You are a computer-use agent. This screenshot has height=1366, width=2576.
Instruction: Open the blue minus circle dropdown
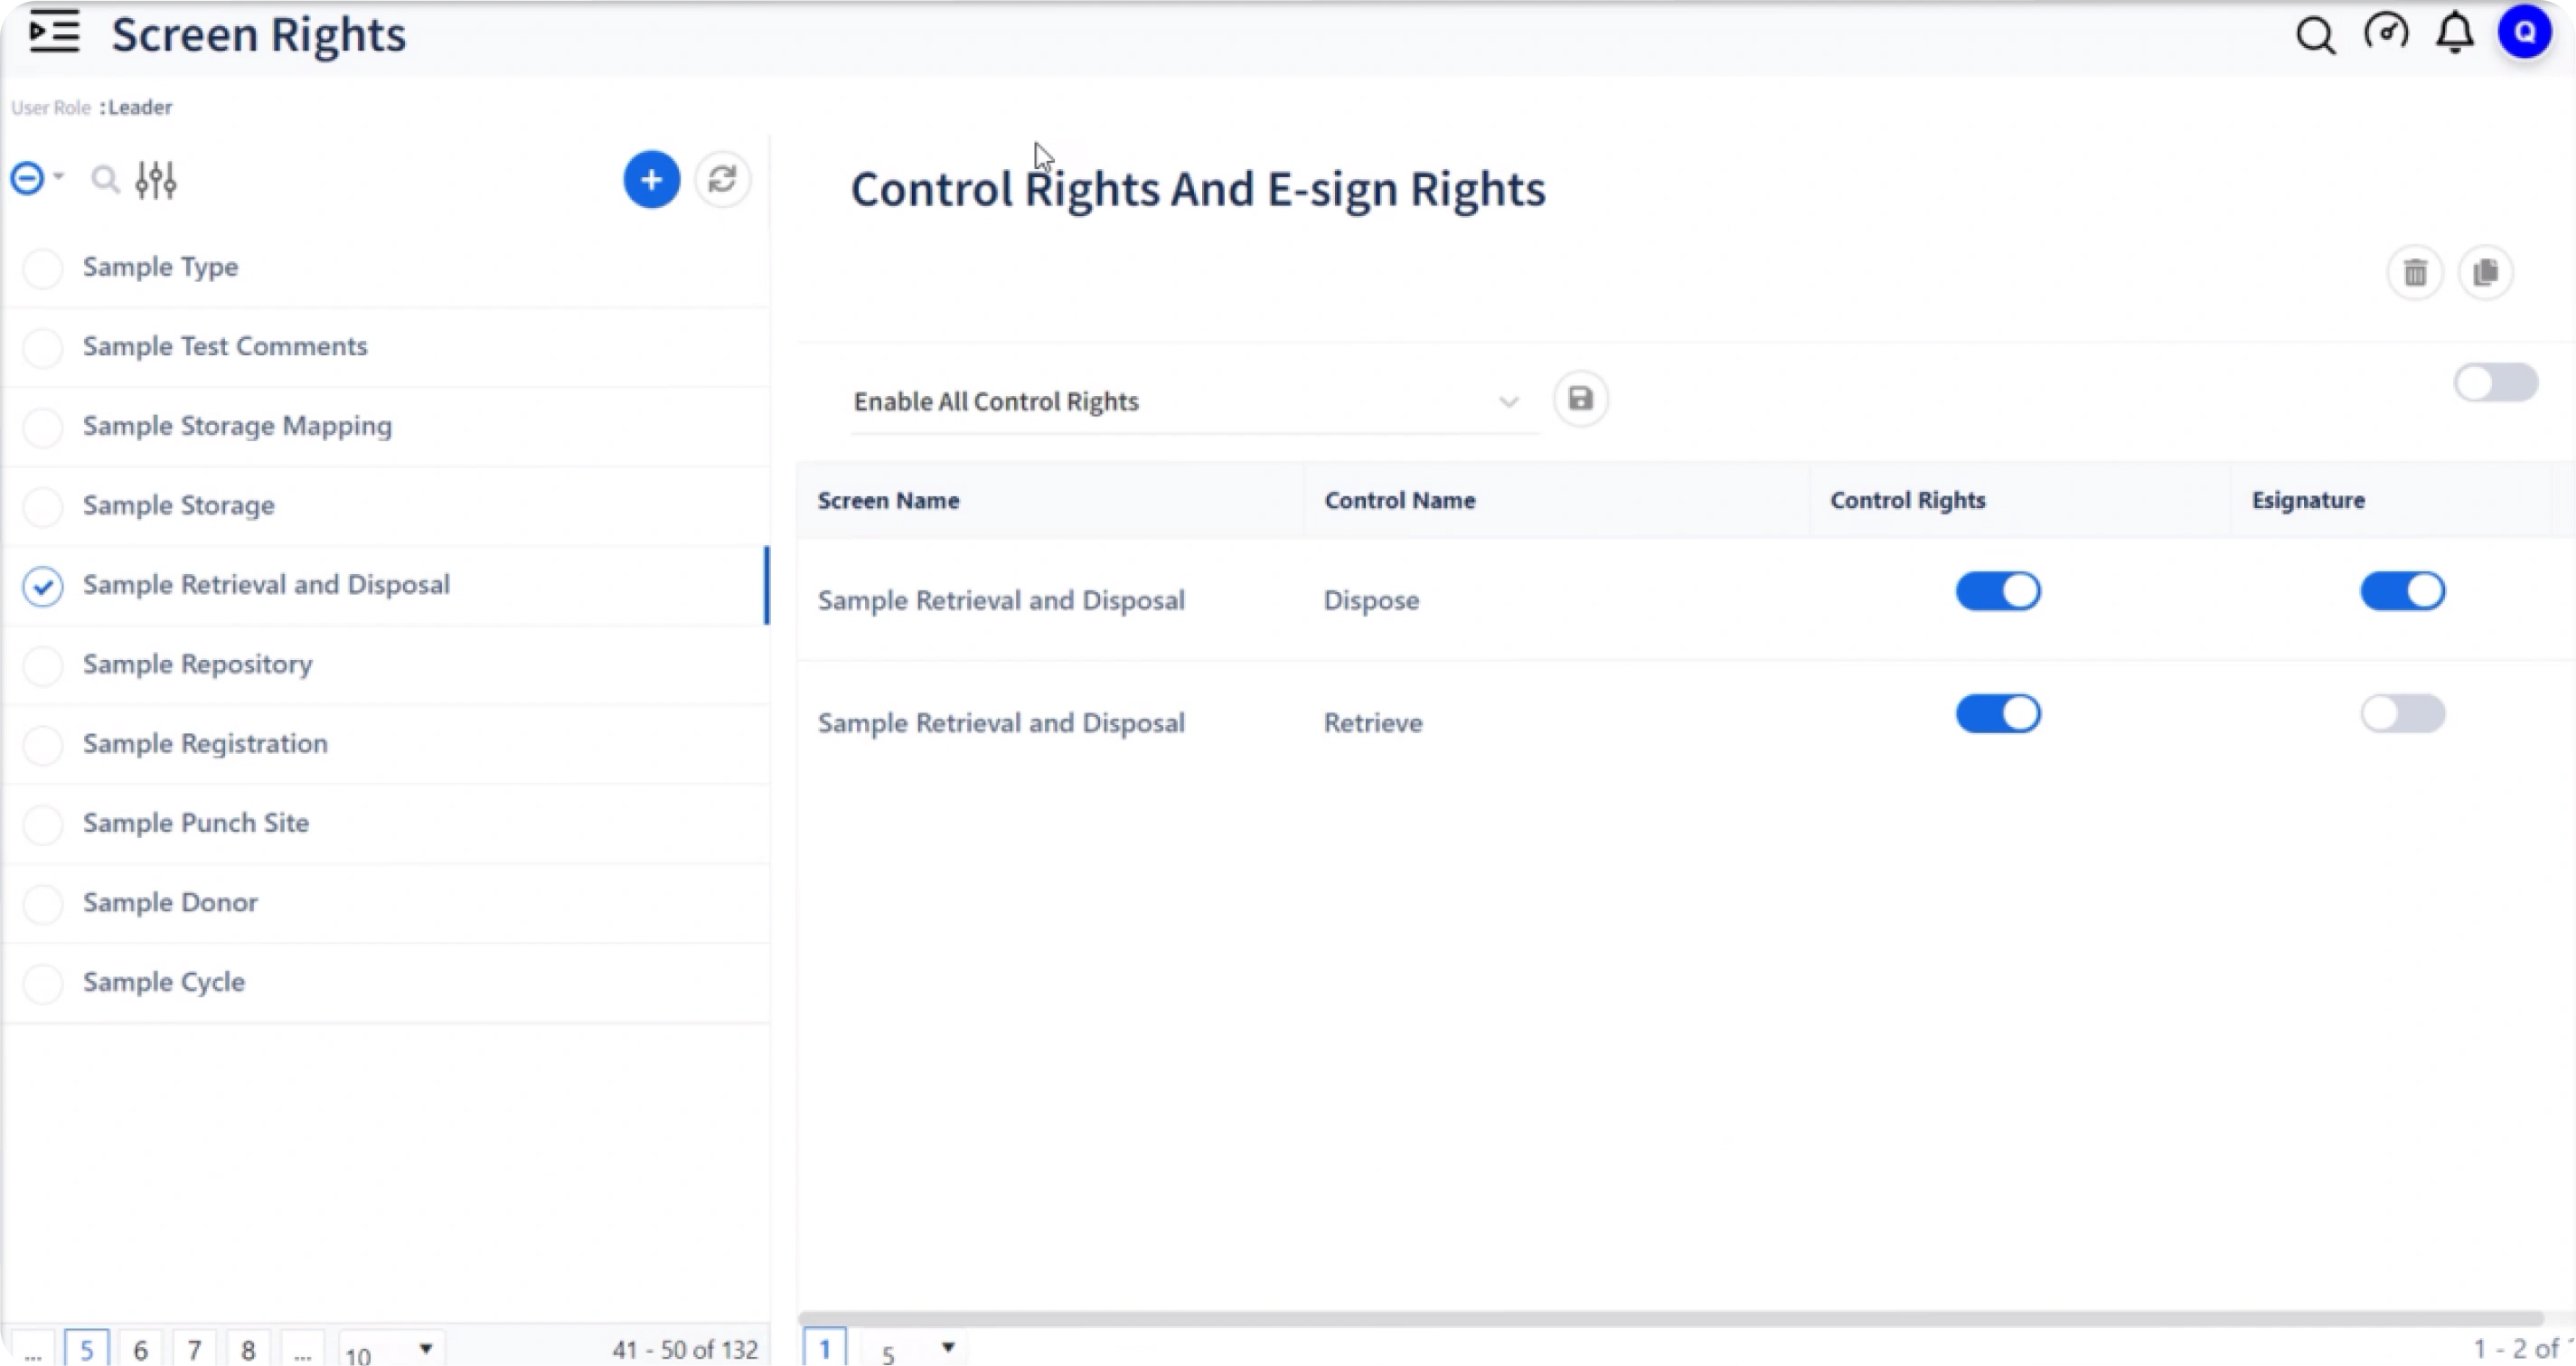point(37,178)
